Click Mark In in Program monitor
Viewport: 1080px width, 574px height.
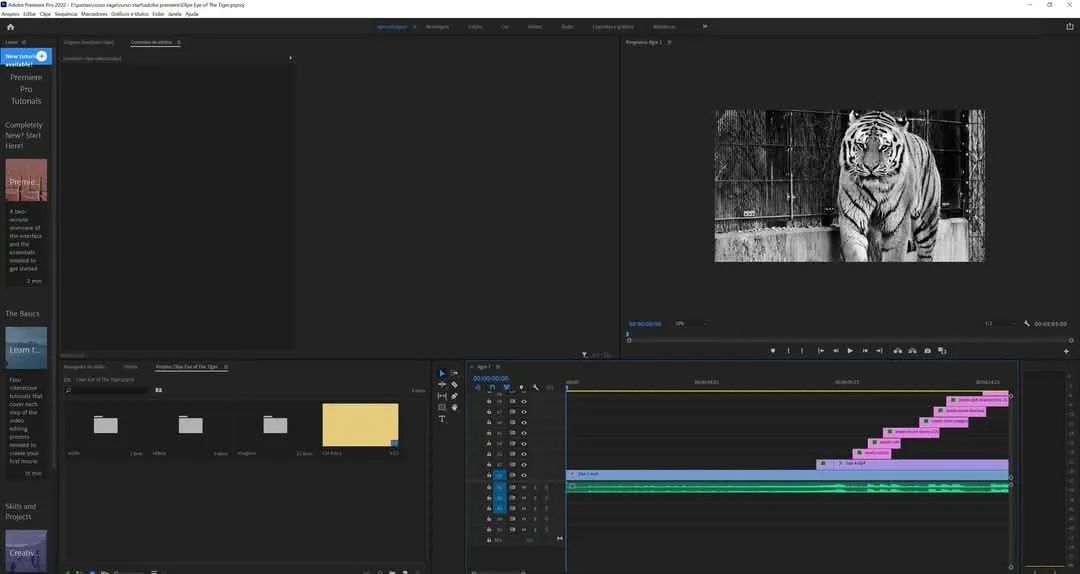[789, 351]
